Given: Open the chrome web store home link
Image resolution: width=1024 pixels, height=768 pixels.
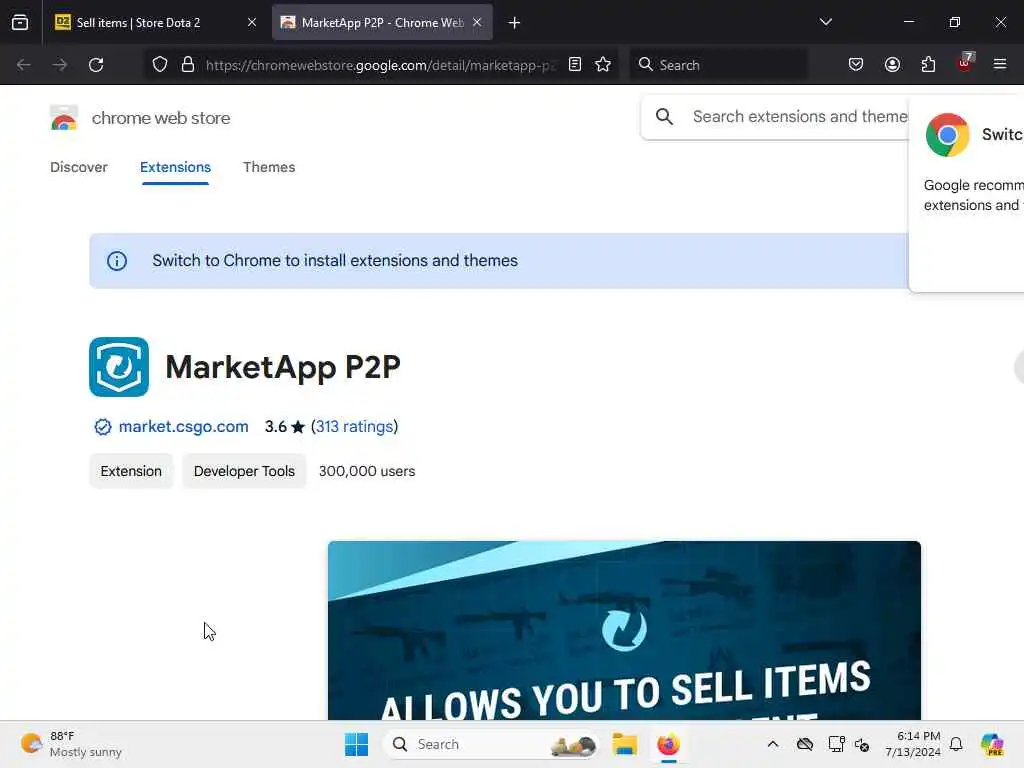Looking at the screenshot, I should (x=161, y=118).
